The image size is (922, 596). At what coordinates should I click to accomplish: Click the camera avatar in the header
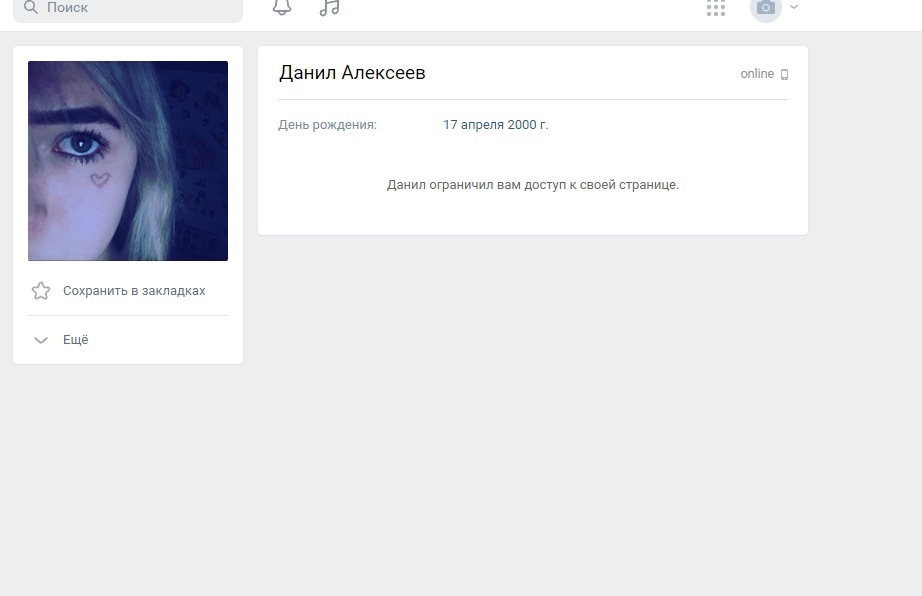click(766, 8)
